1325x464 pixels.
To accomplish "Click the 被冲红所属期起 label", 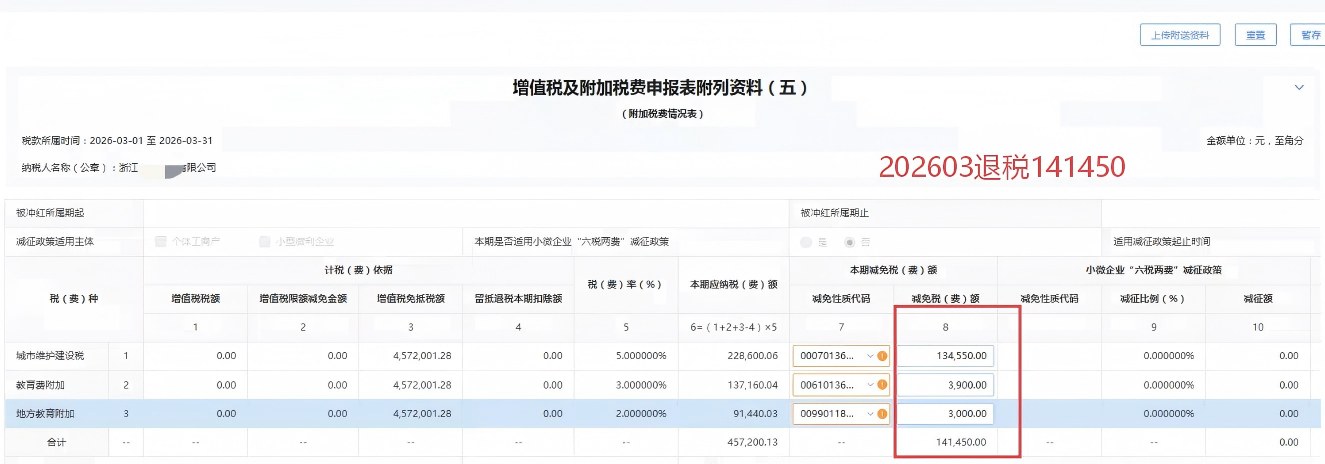I will (x=51, y=213).
